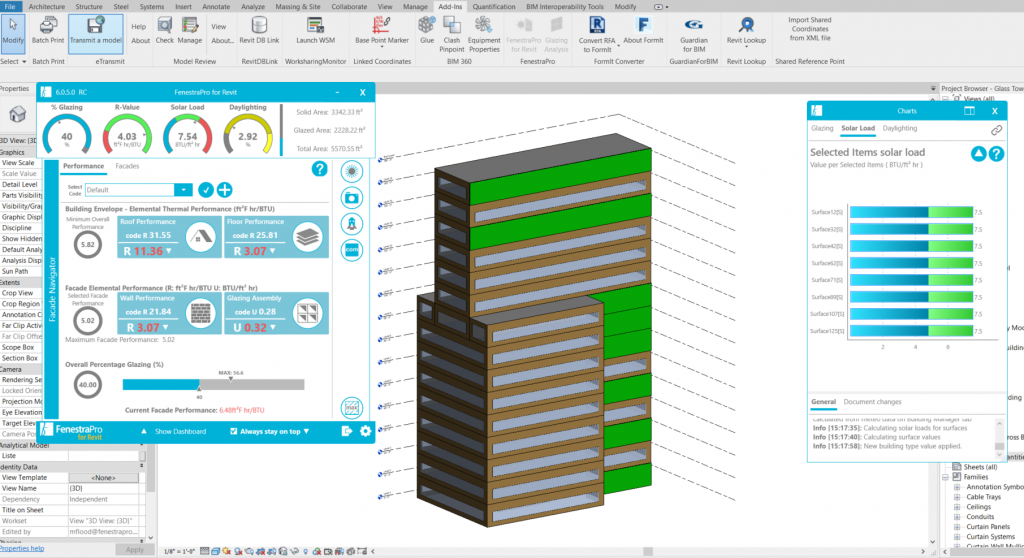Open the Quantification ribbon tab

point(494,7)
